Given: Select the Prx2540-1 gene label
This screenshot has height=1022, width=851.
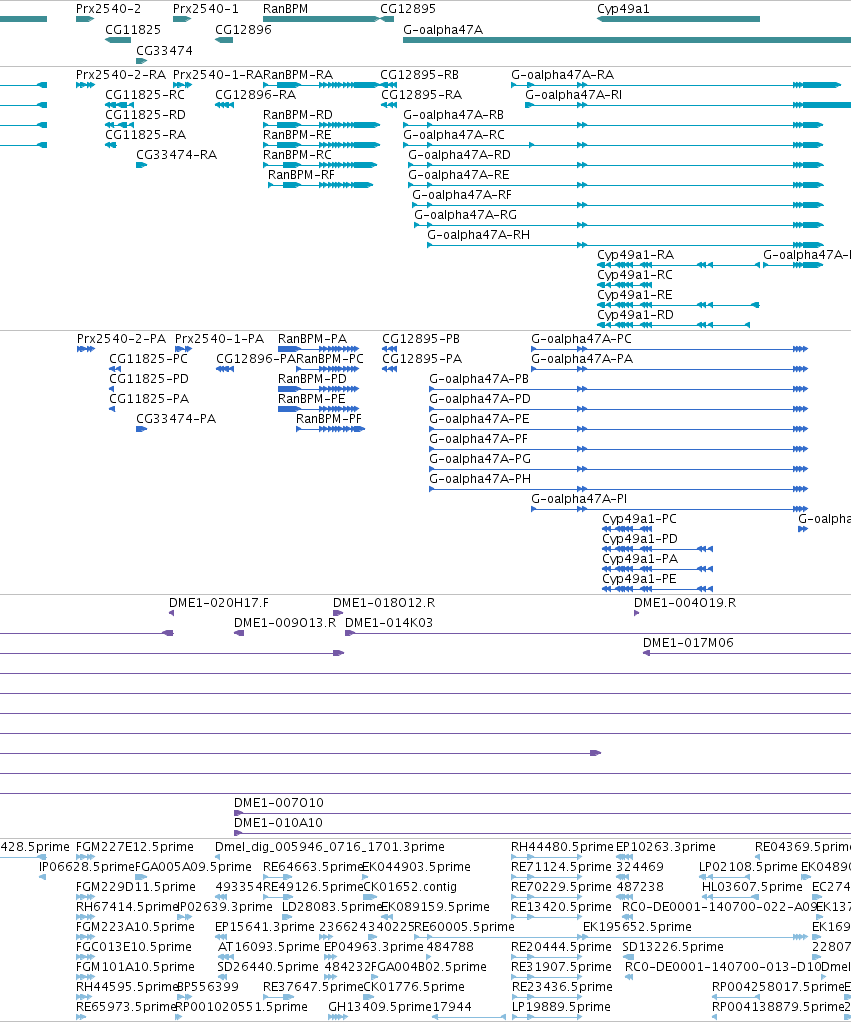Looking at the screenshot, I should click(x=206, y=9).
